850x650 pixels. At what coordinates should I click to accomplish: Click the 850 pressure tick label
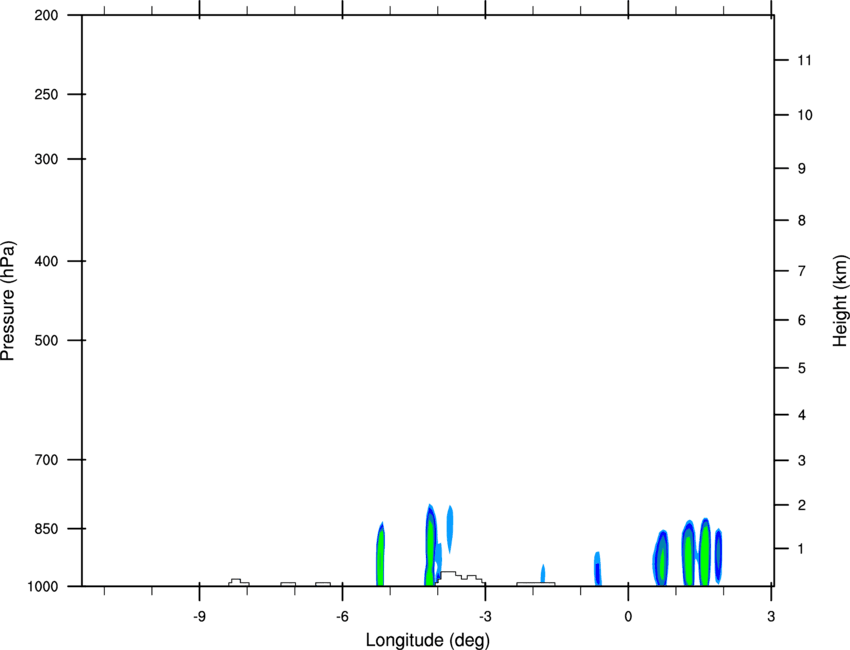point(46,529)
